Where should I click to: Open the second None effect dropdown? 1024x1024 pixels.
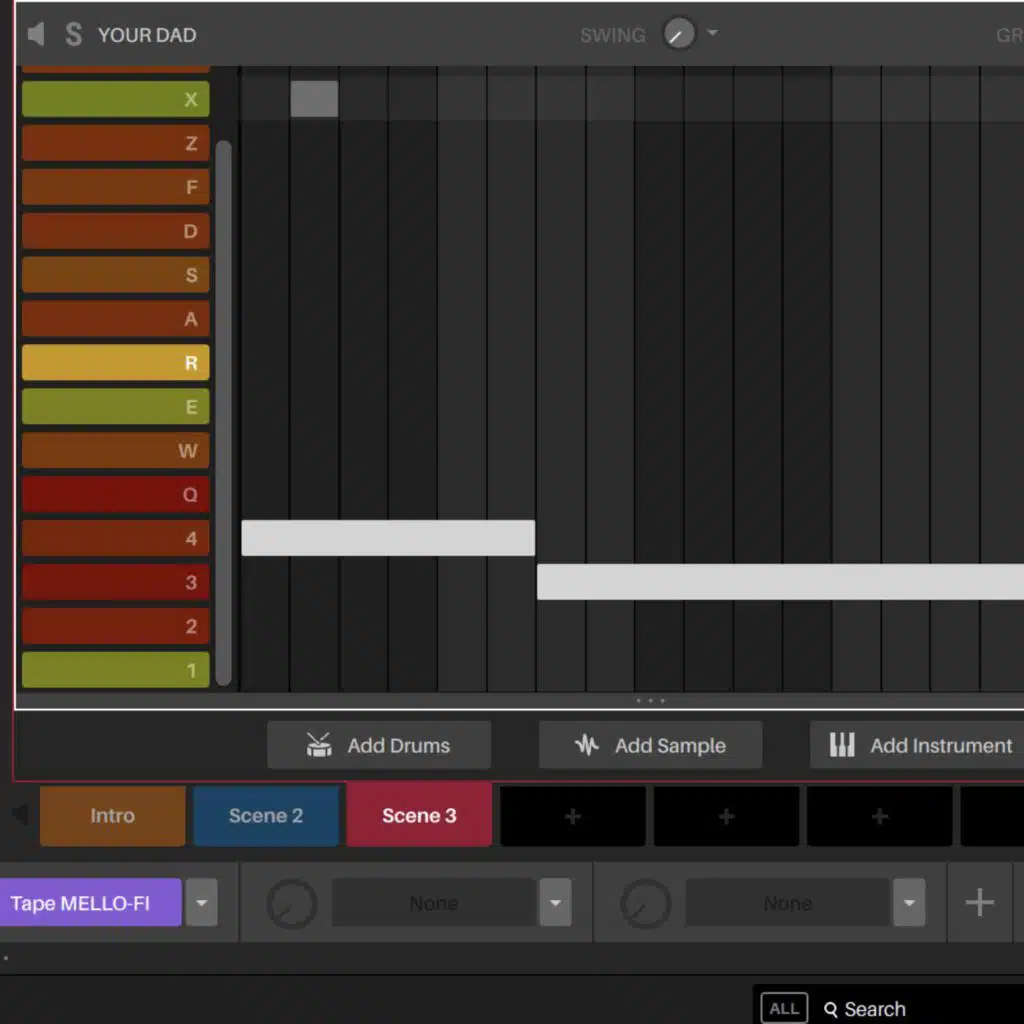(x=909, y=903)
